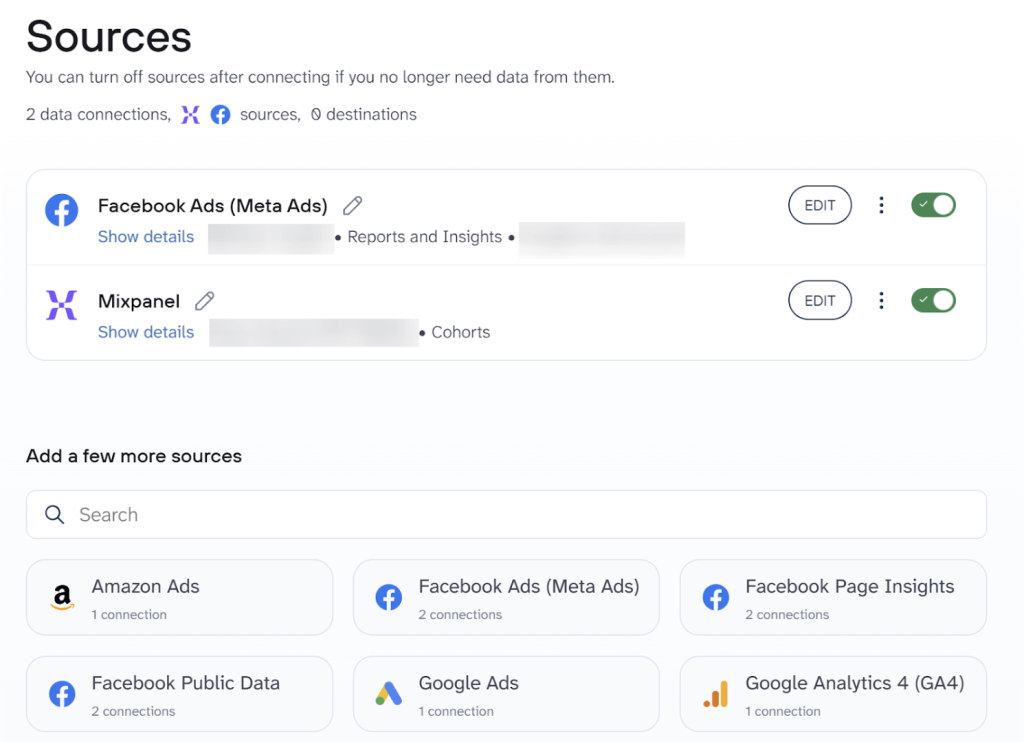Click the Google Analytics 4 icon

[x=716, y=693]
